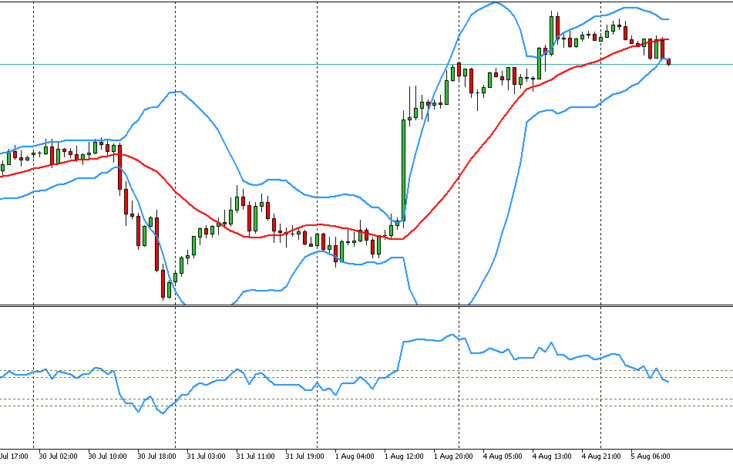Click the 30 Jul 18:00 time label
The width and height of the screenshot is (733, 465).
pyautogui.click(x=157, y=456)
